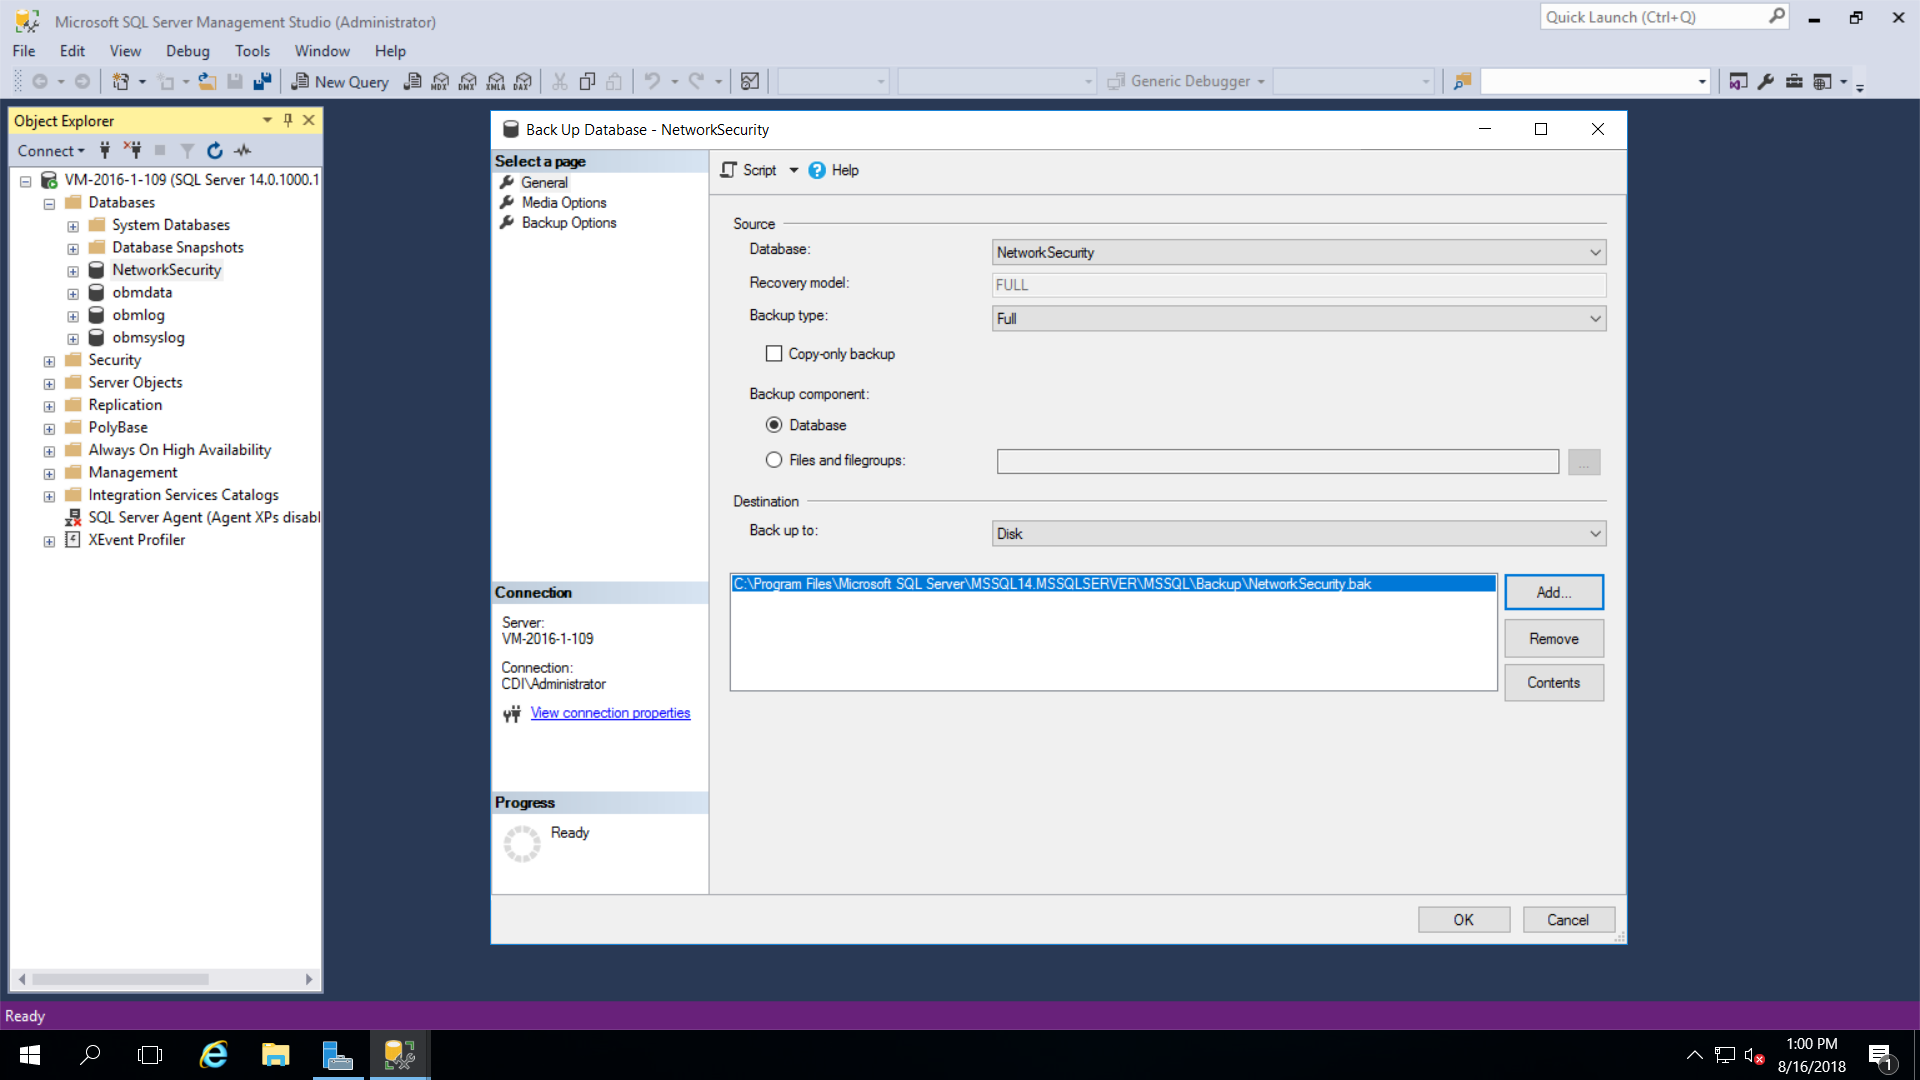Open the Properties wrench icon in toolbar
This screenshot has width=1920, height=1080.
pos(1766,82)
